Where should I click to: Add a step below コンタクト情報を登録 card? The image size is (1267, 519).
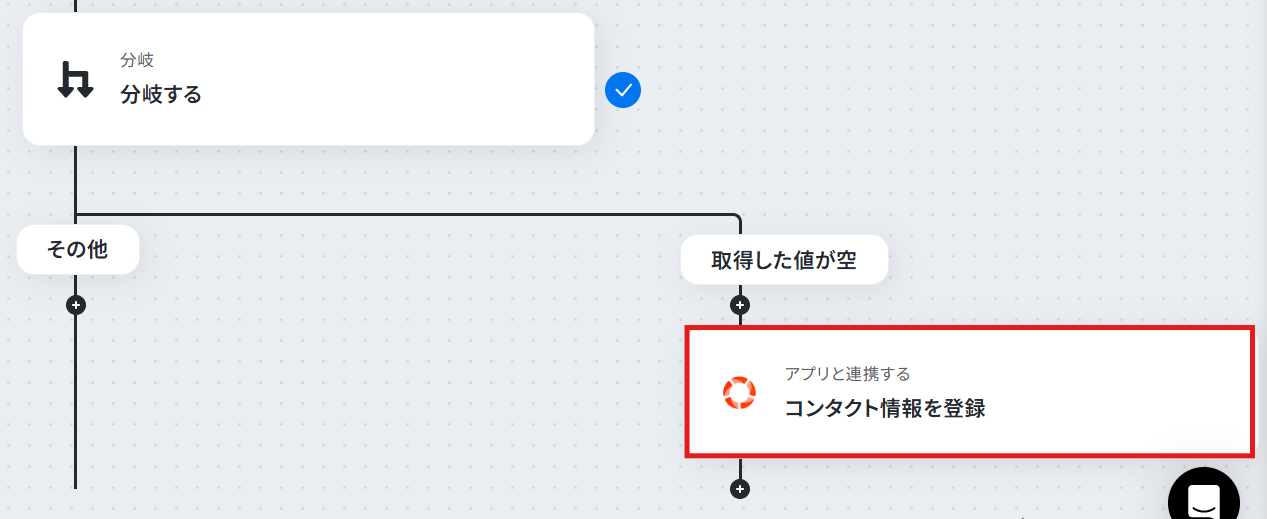(x=739, y=489)
